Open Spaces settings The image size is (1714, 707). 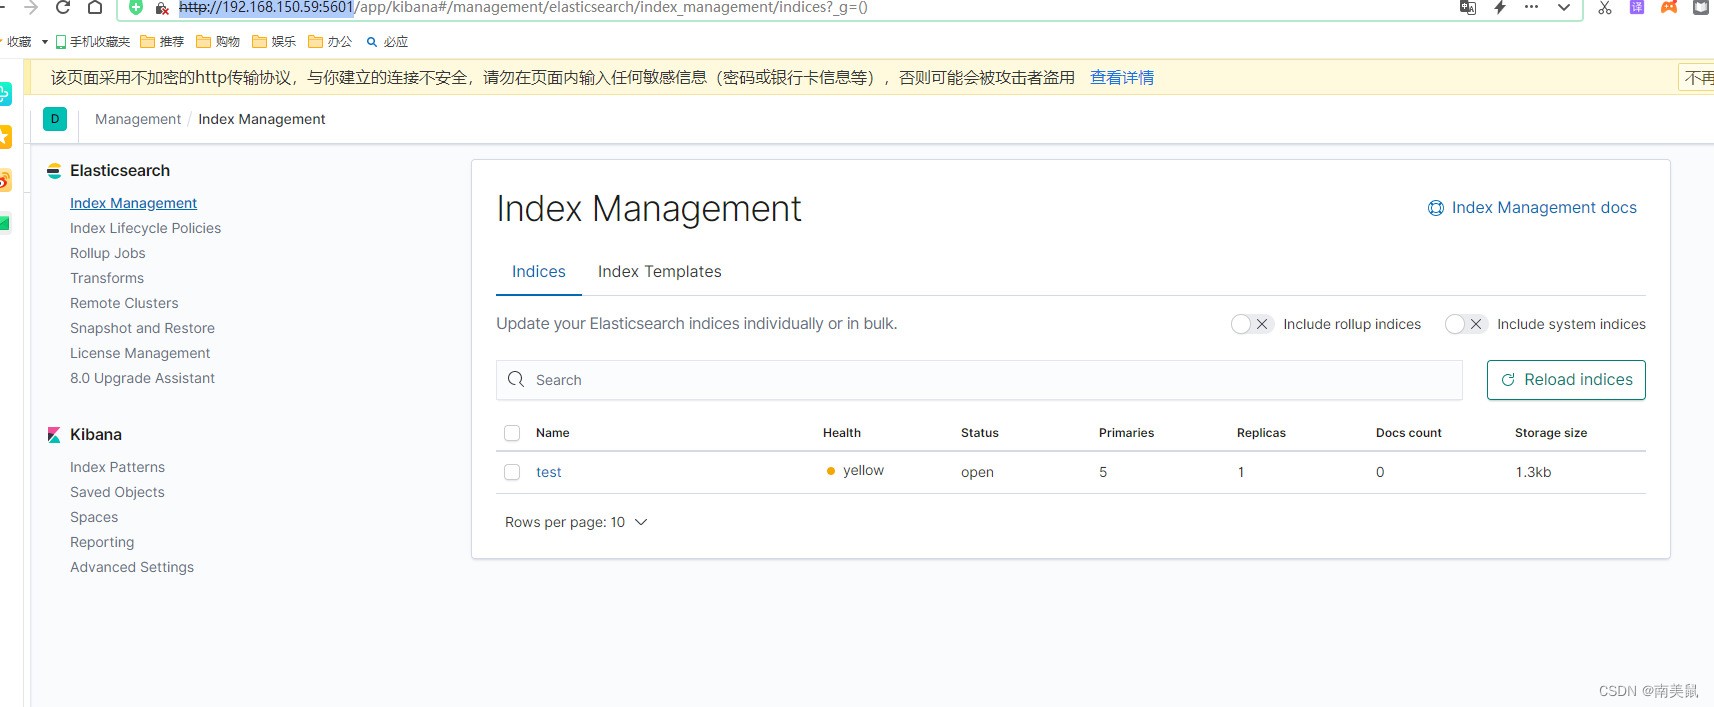(94, 517)
